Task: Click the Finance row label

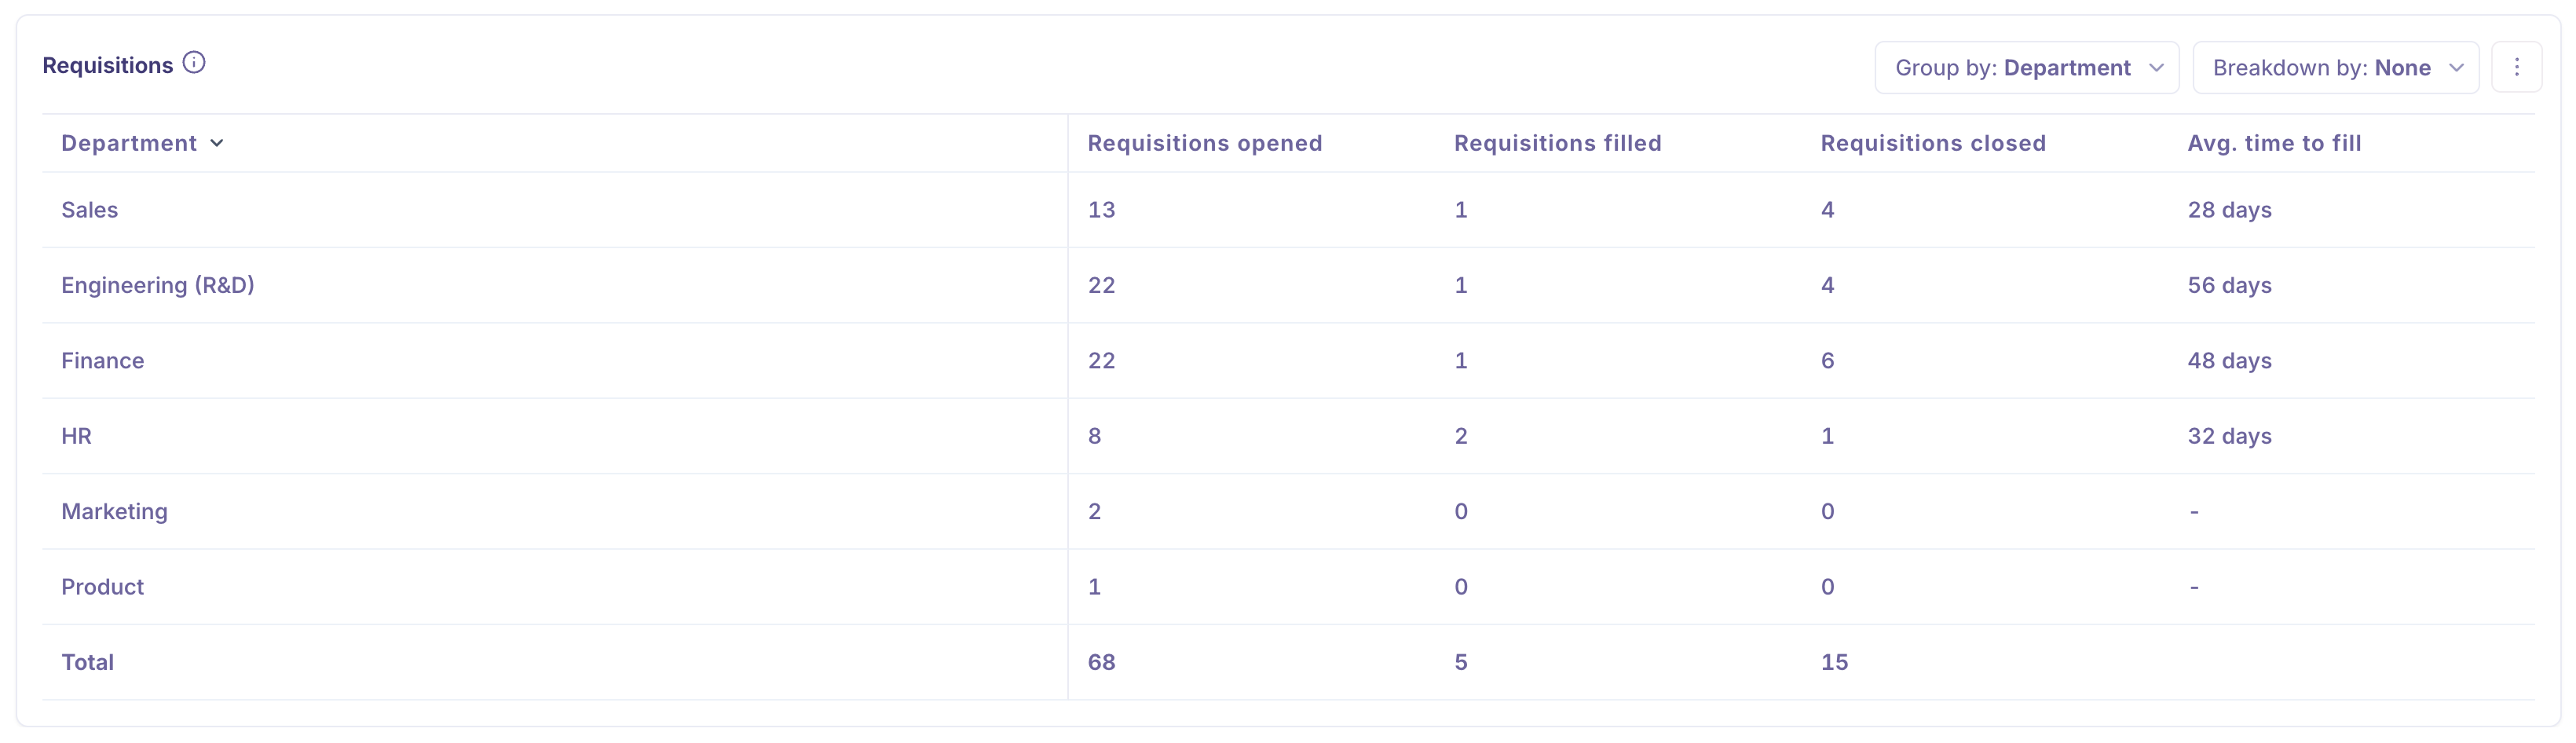Action: tap(102, 361)
